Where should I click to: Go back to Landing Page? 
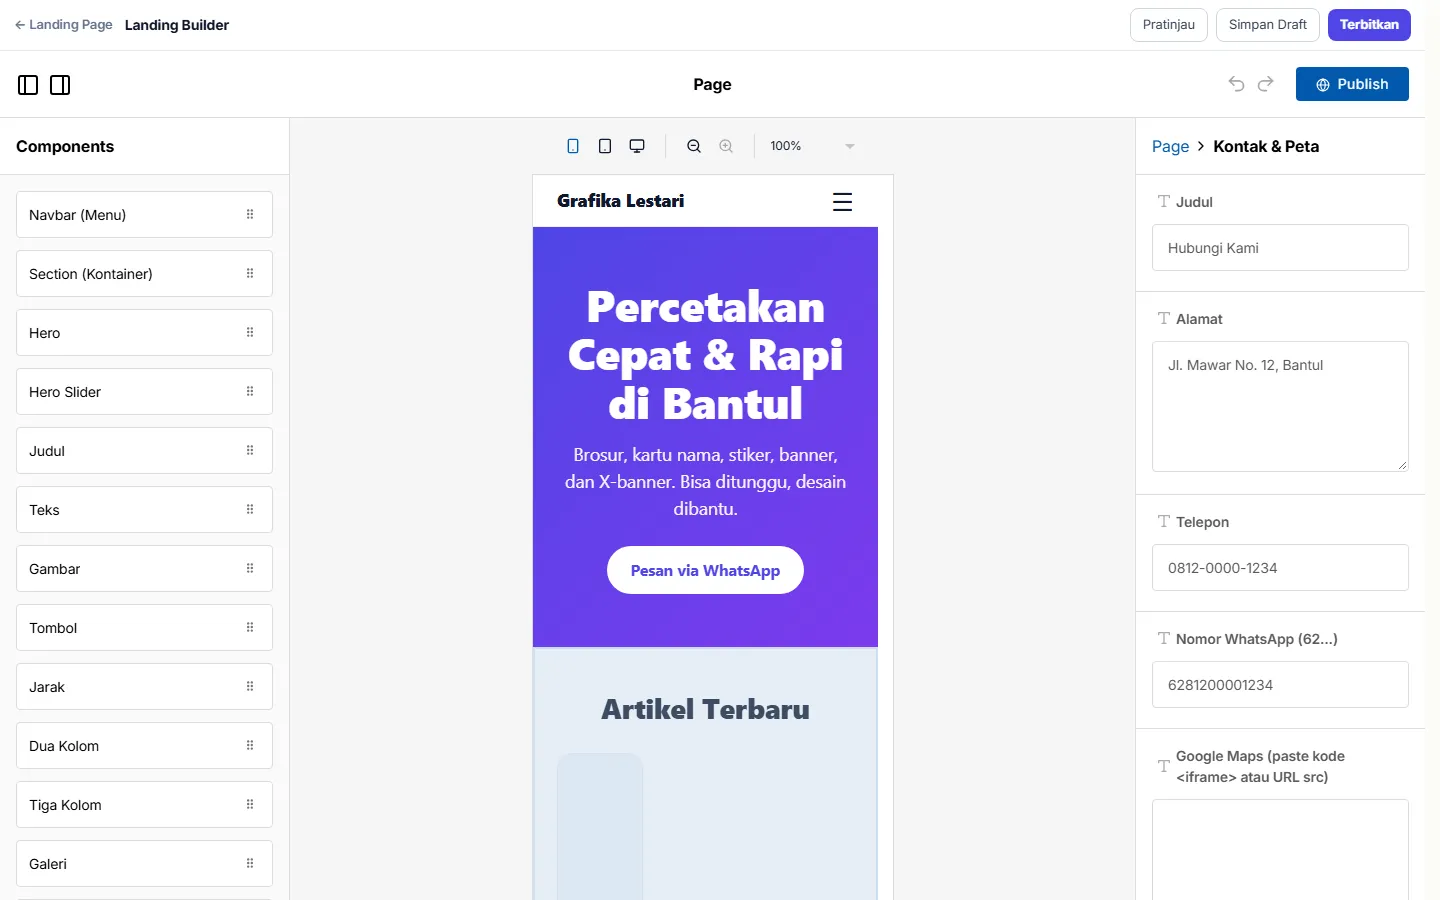point(64,25)
